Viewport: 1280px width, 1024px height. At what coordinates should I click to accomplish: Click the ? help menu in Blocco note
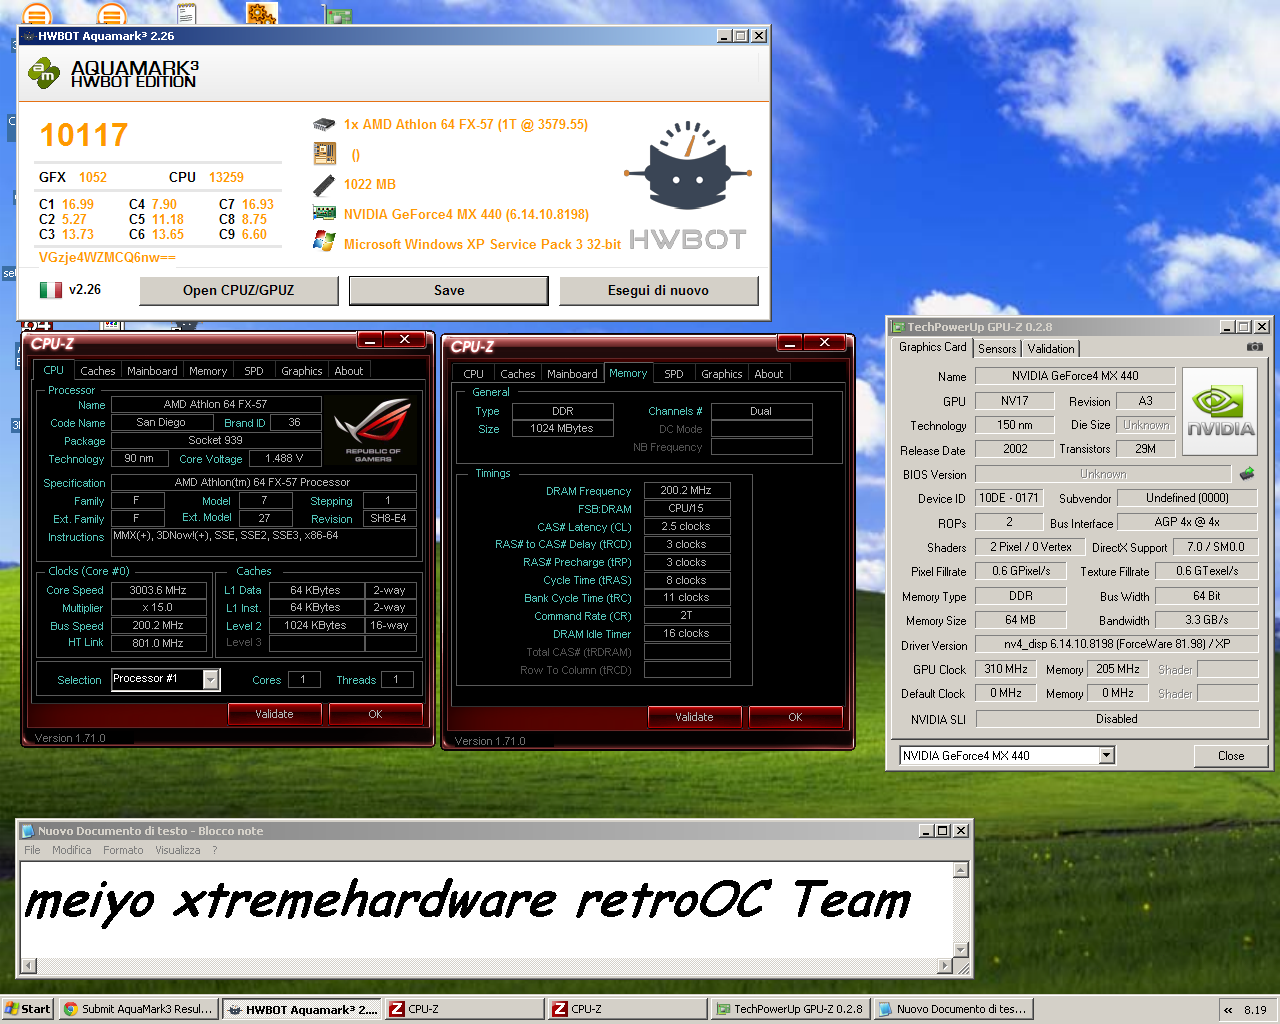pyautogui.click(x=214, y=850)
